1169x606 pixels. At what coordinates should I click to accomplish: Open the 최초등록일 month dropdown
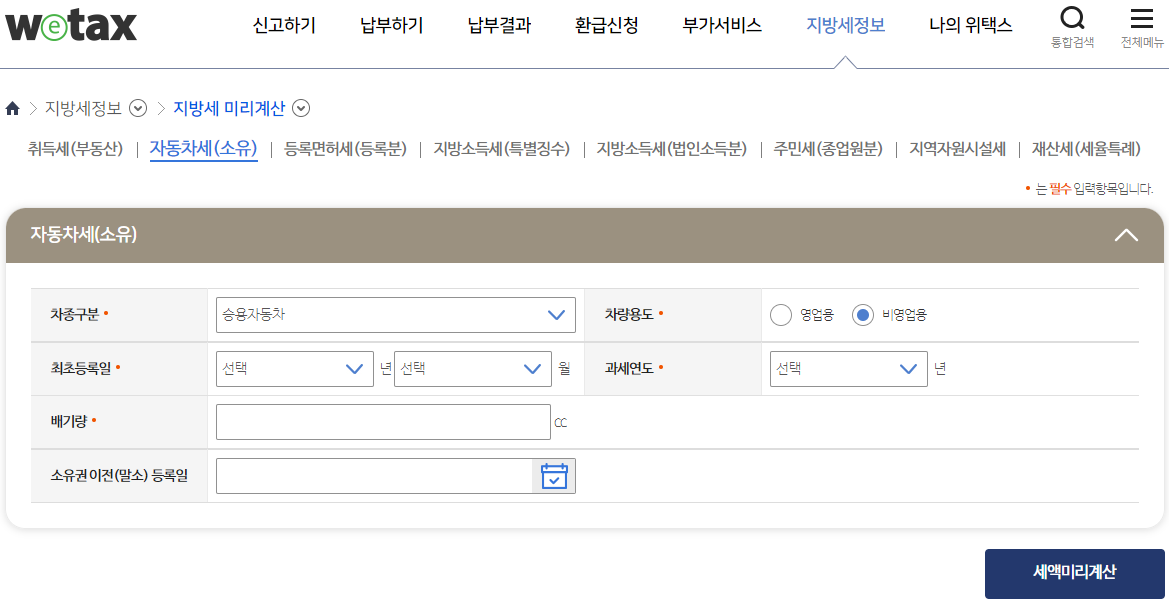(473, 368)
